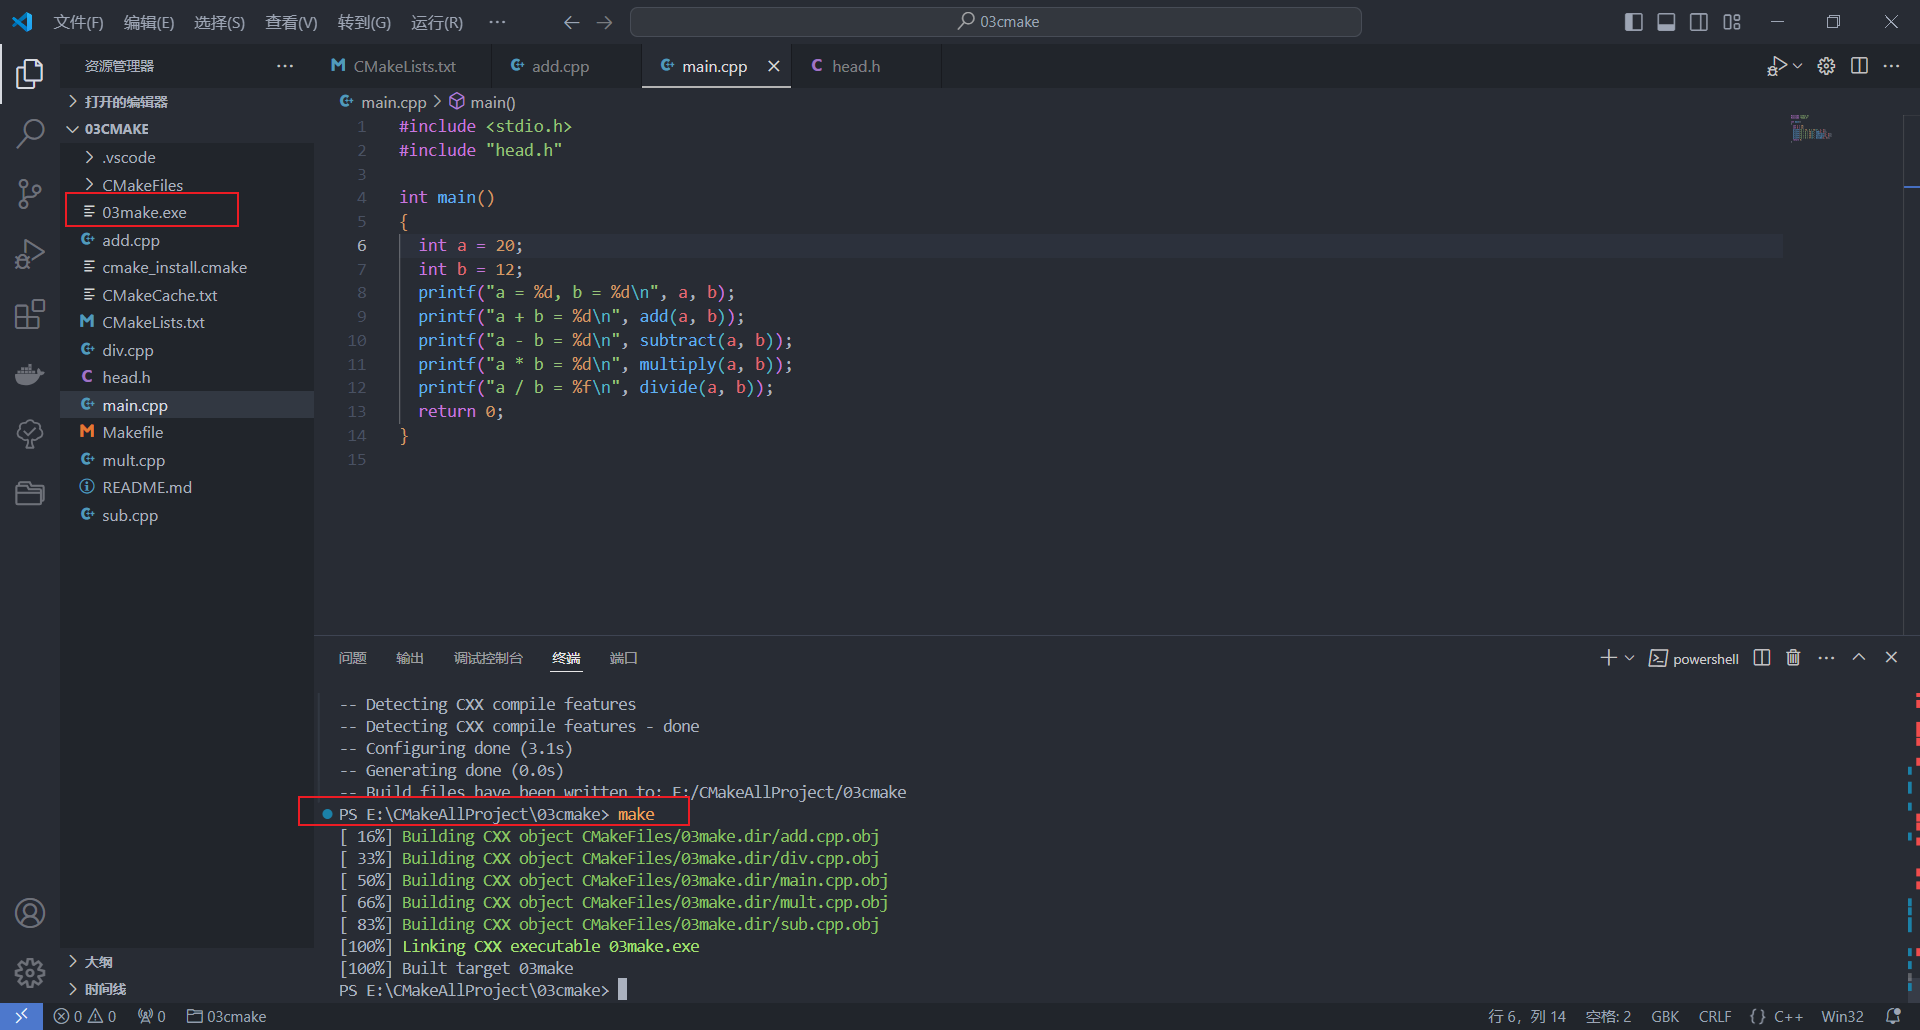Expand the .vscode folder
The width and height of the screenshot is (1920, 1030).
[x=129, y=158]
